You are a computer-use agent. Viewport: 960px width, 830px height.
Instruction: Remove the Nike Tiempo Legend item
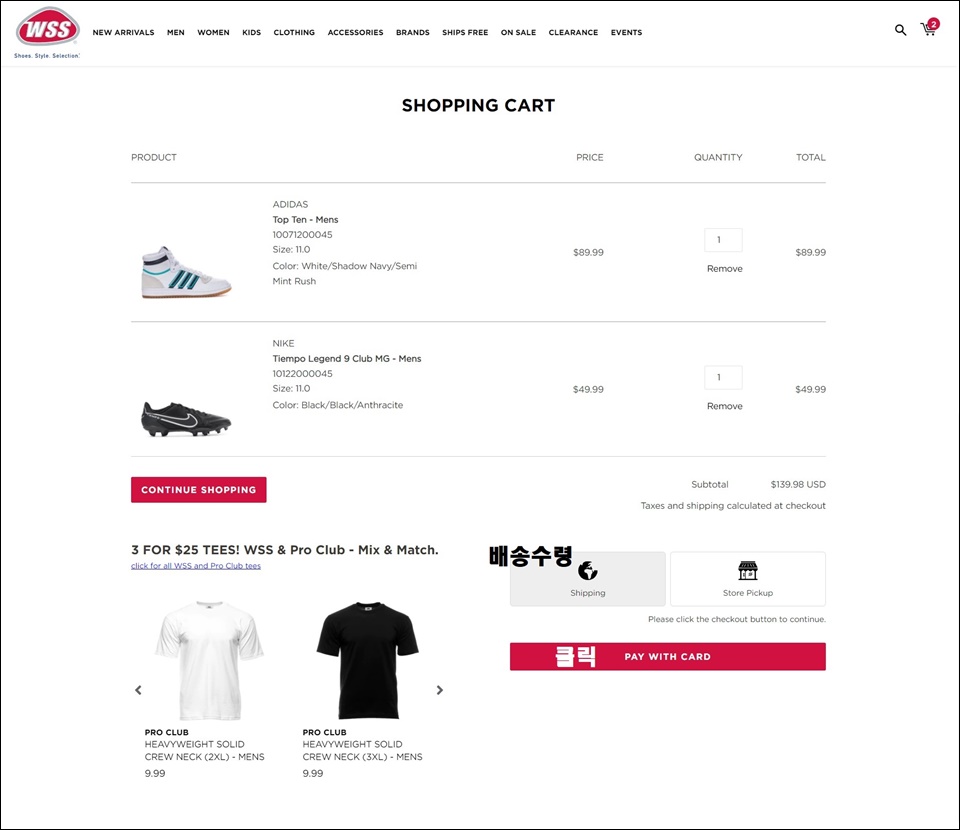click(x=724, y=406)
